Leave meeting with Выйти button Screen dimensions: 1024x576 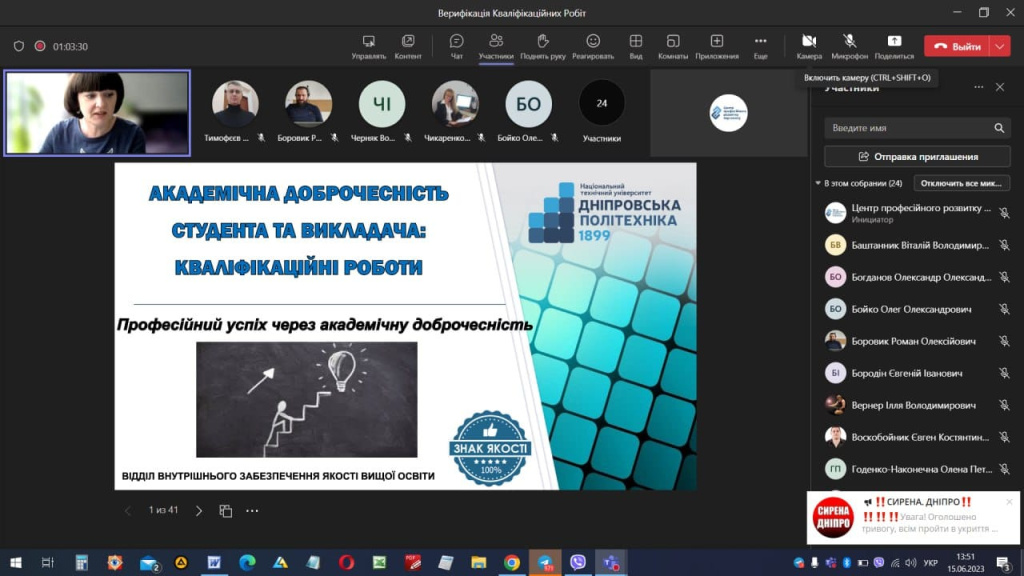coord(957,46)
